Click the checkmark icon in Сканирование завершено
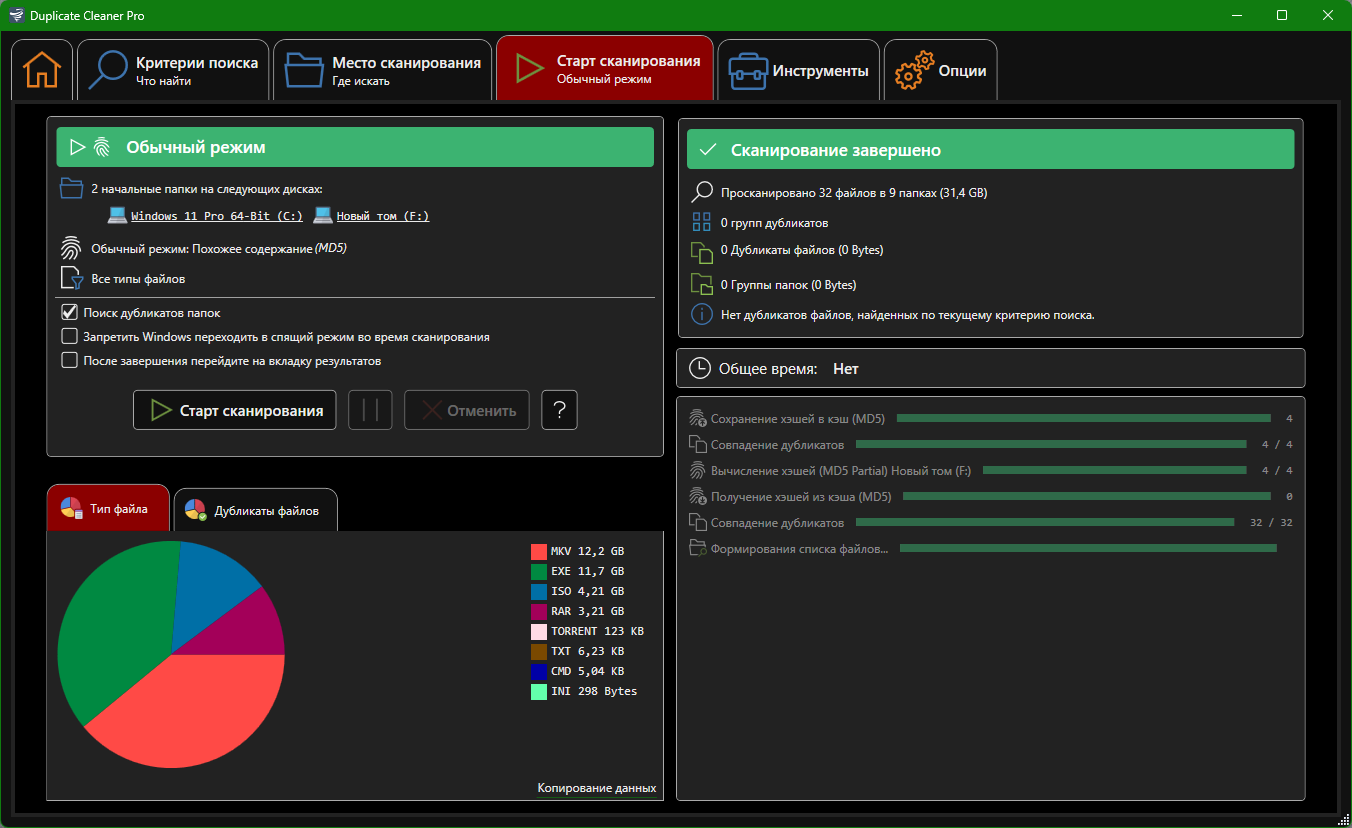The width and height of the screenshot is (1352, 828). tap(709, 150)
